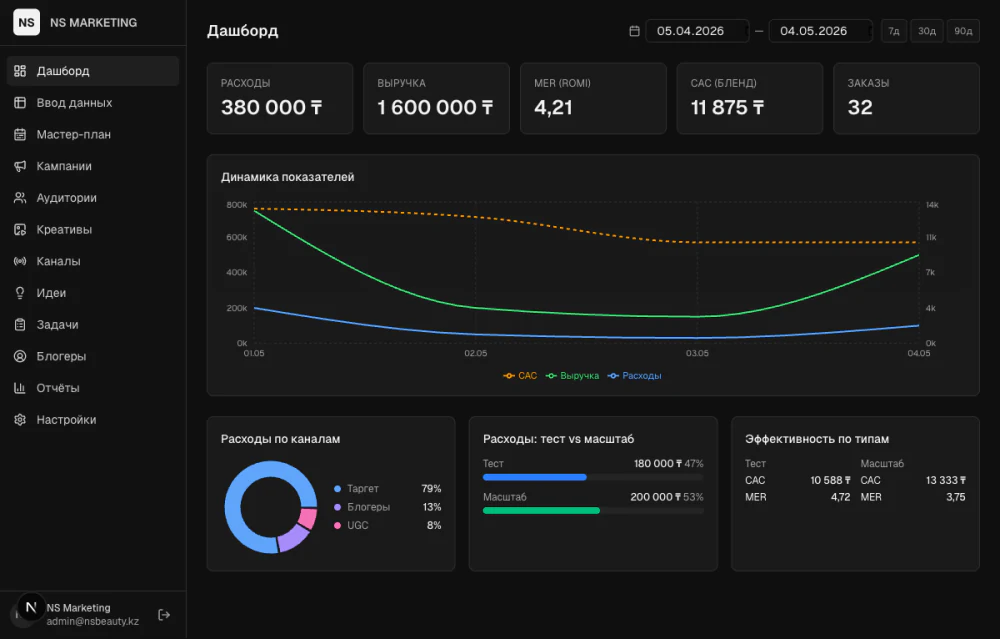Open the start date 05.04.2026 picker
This screenshot has width=1000, height=639.
point(697,31)
